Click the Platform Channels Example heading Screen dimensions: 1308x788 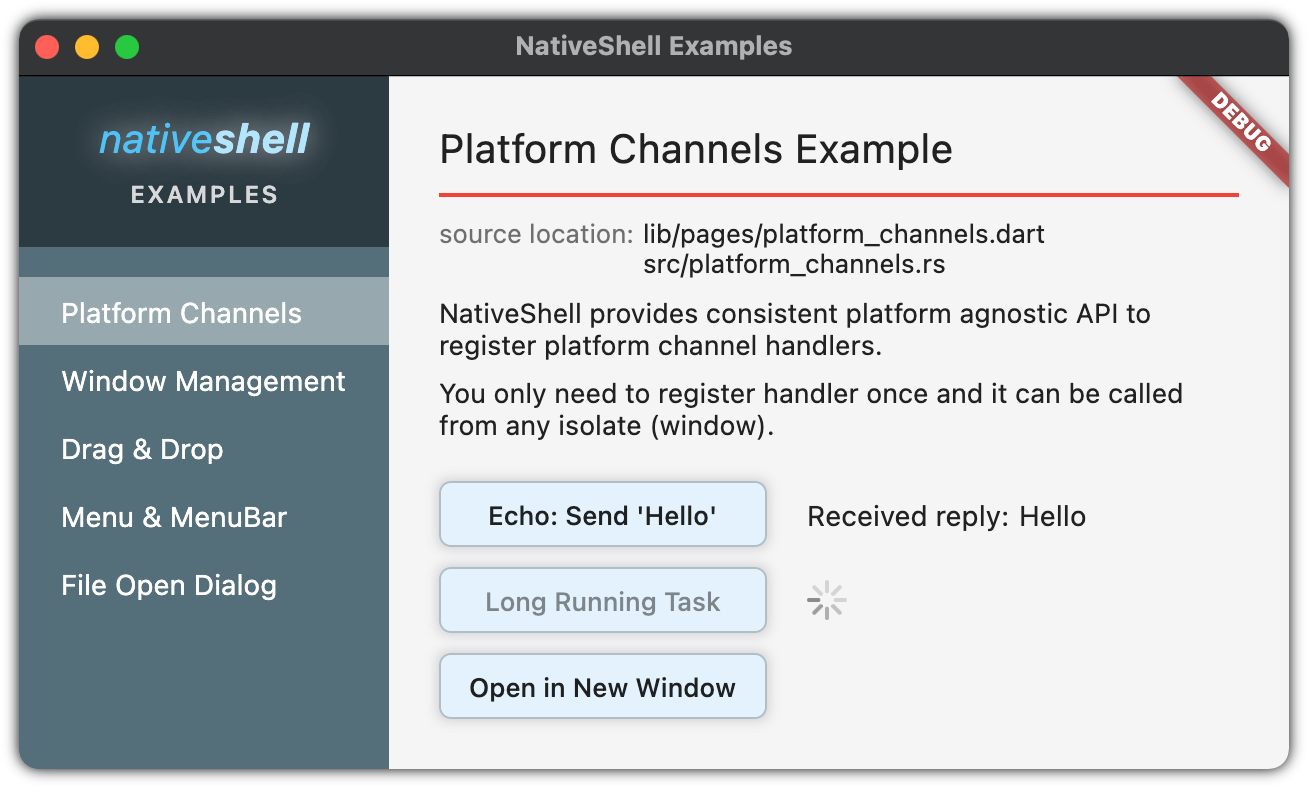696,150
